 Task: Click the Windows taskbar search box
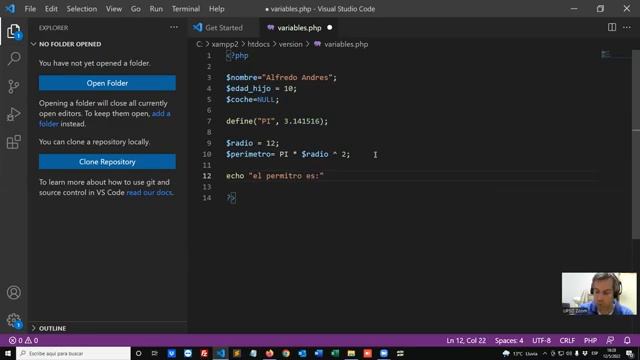point(73,353)
